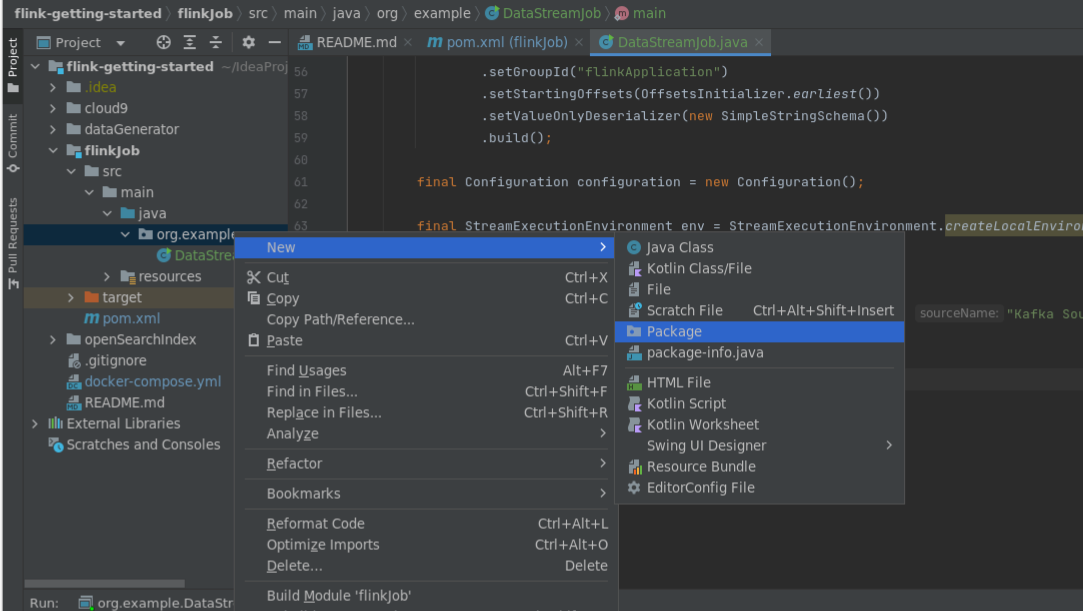The width and height of the screenshot is (1083, 611).
Task: Close the DataStreamJob.java tab
Action: [759, 43]
